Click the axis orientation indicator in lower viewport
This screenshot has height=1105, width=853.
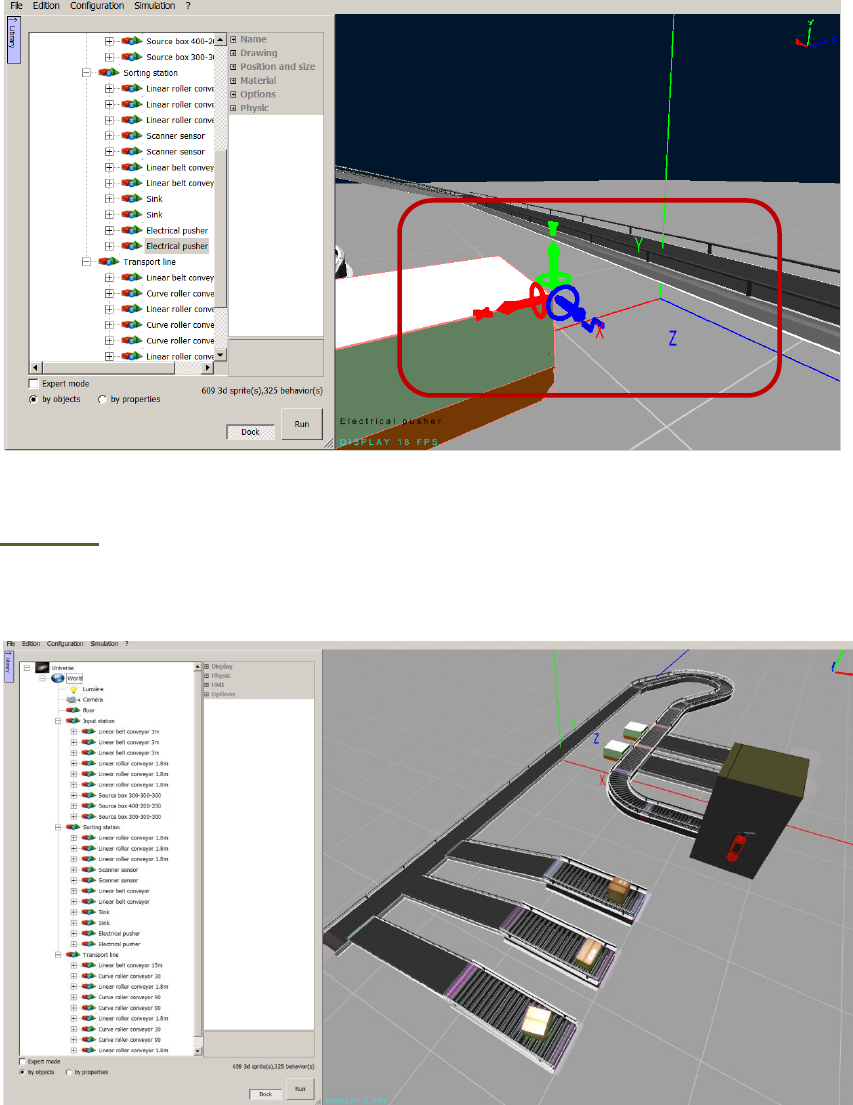point(841,662)
